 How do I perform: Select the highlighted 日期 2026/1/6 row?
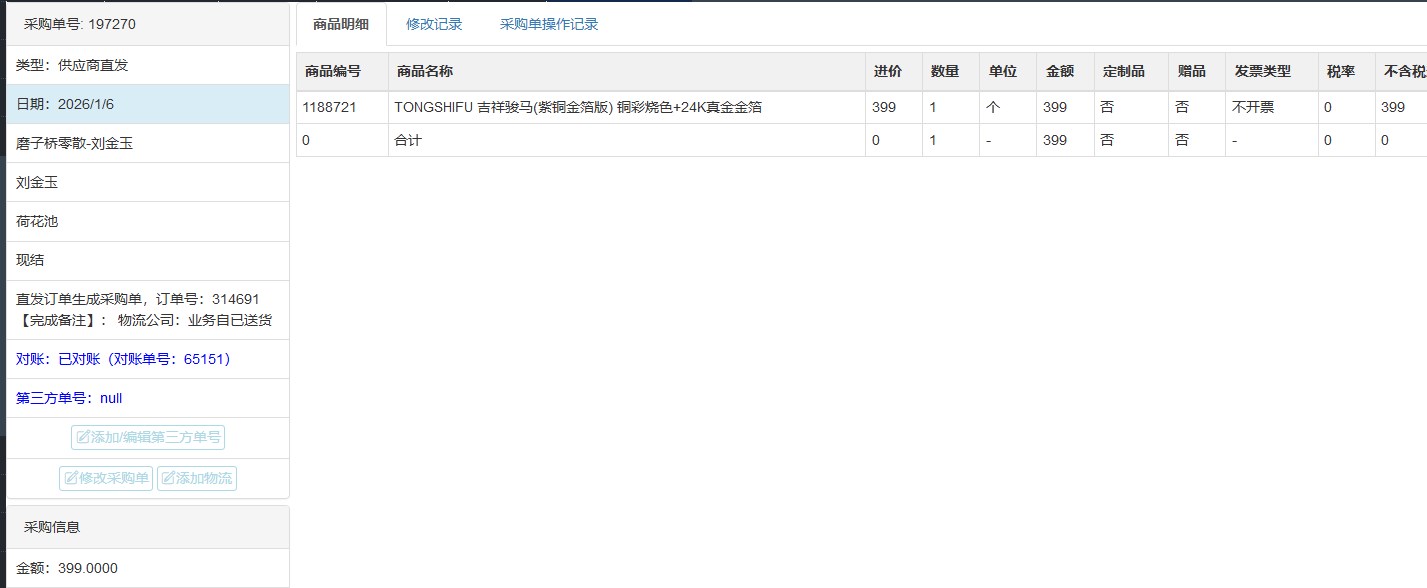point(148,104)
